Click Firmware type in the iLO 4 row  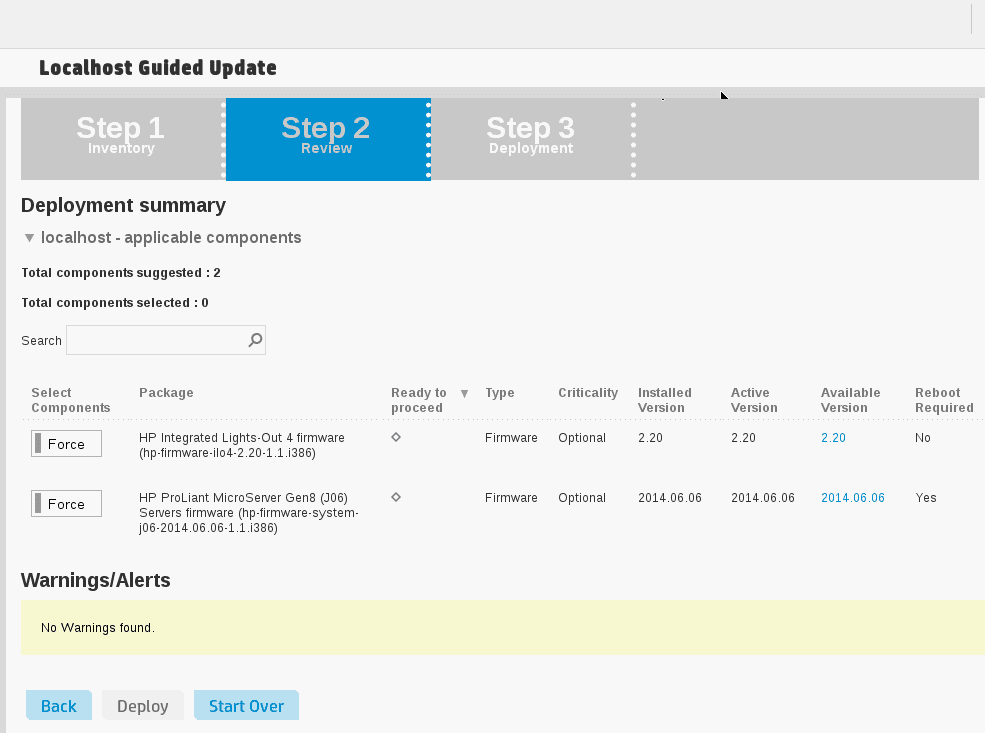(511, 438)
